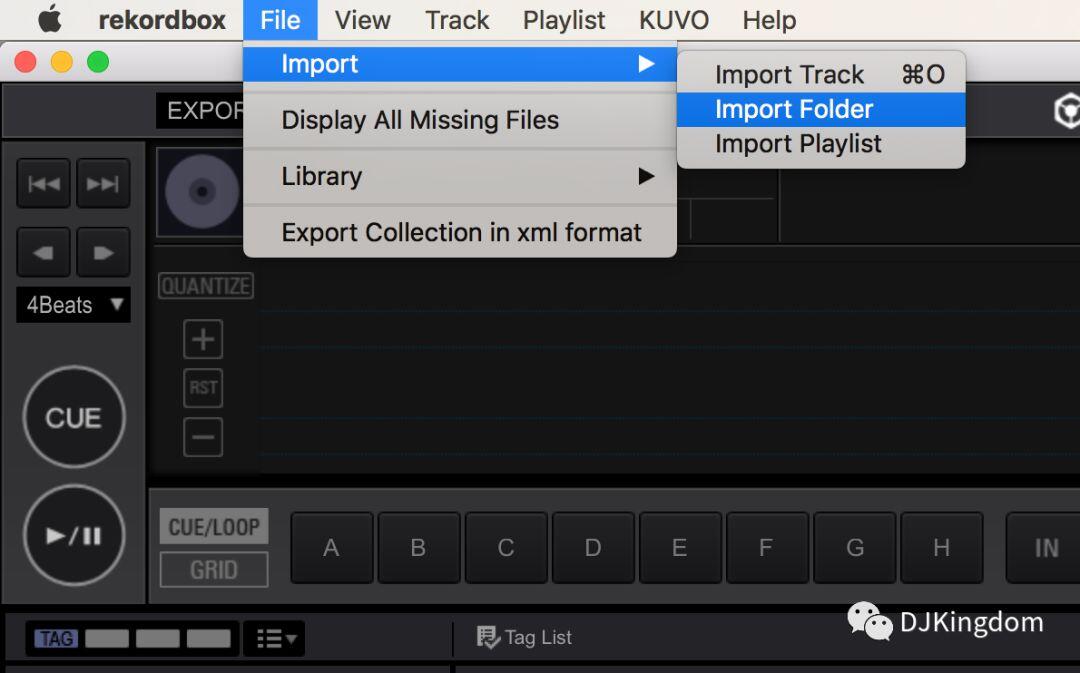Skip to next track button
The width and height of the screenshot is (1080, 673).
click(x=103, y=183)
